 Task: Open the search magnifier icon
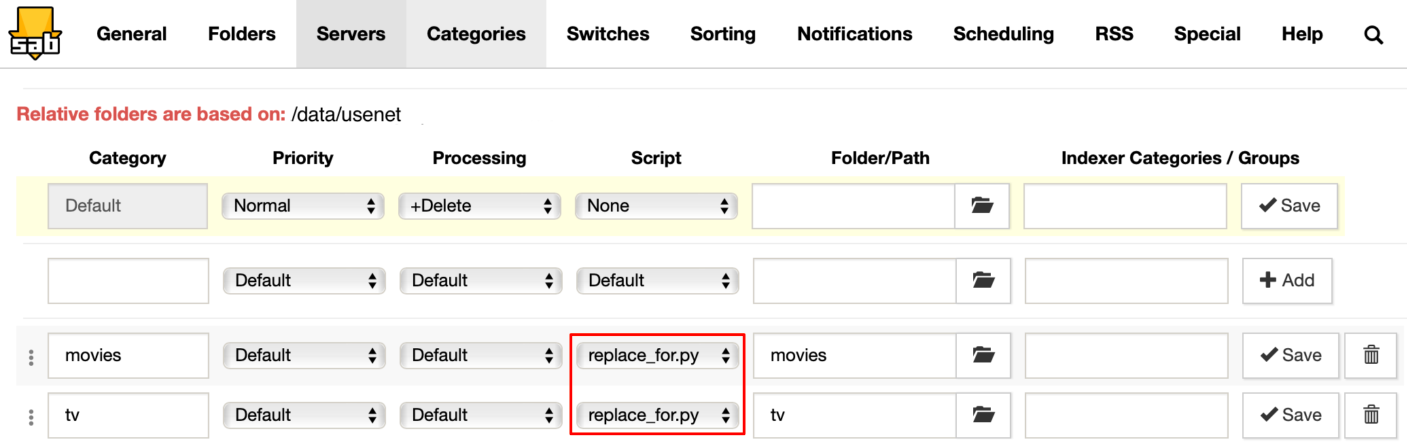tap(1373, 35)
